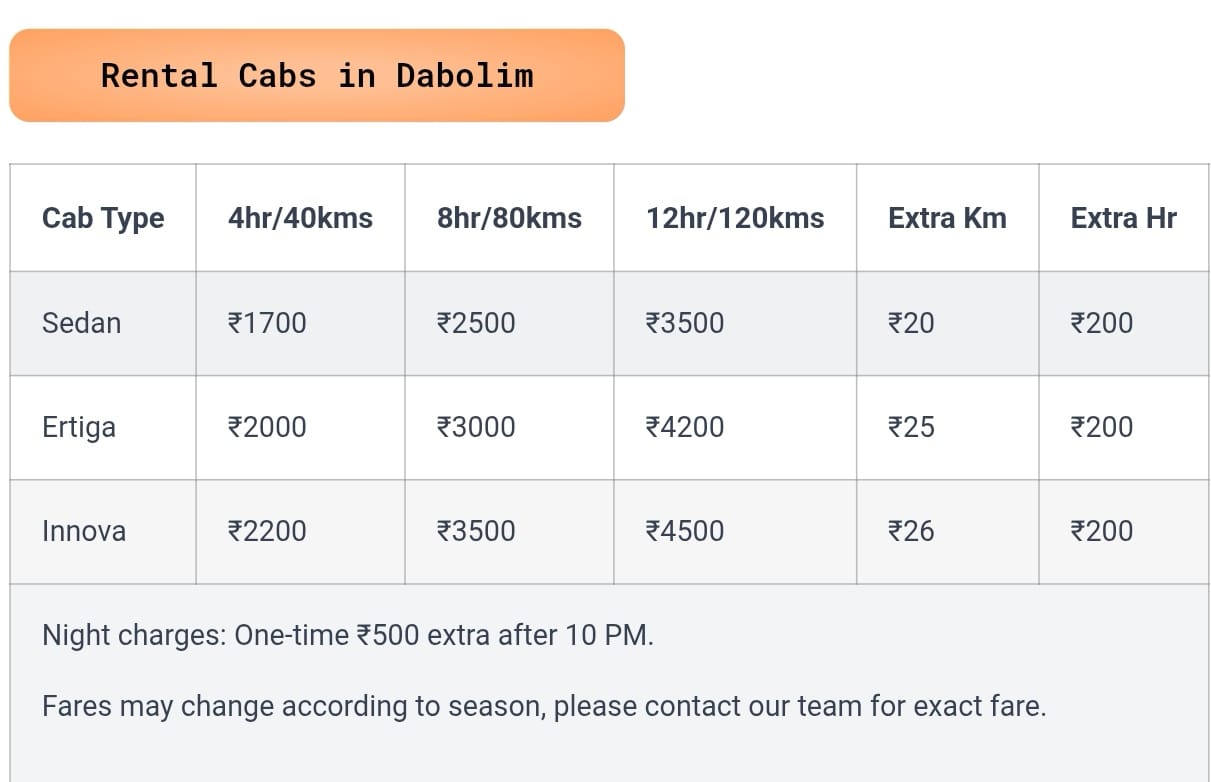Click the Rental Cabs in Dabolim banner

point(317,76)
